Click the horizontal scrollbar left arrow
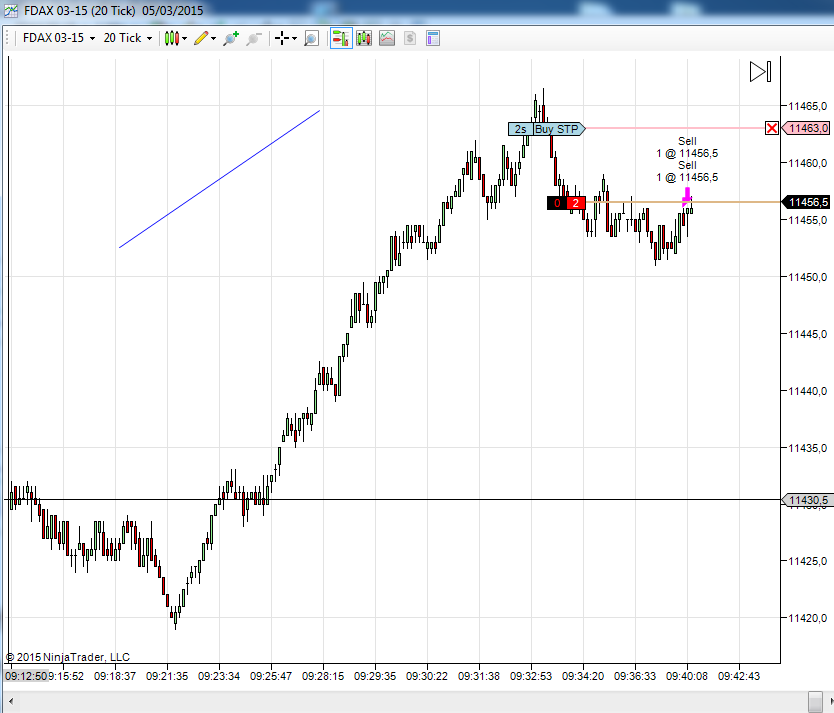 click(11, 701)
